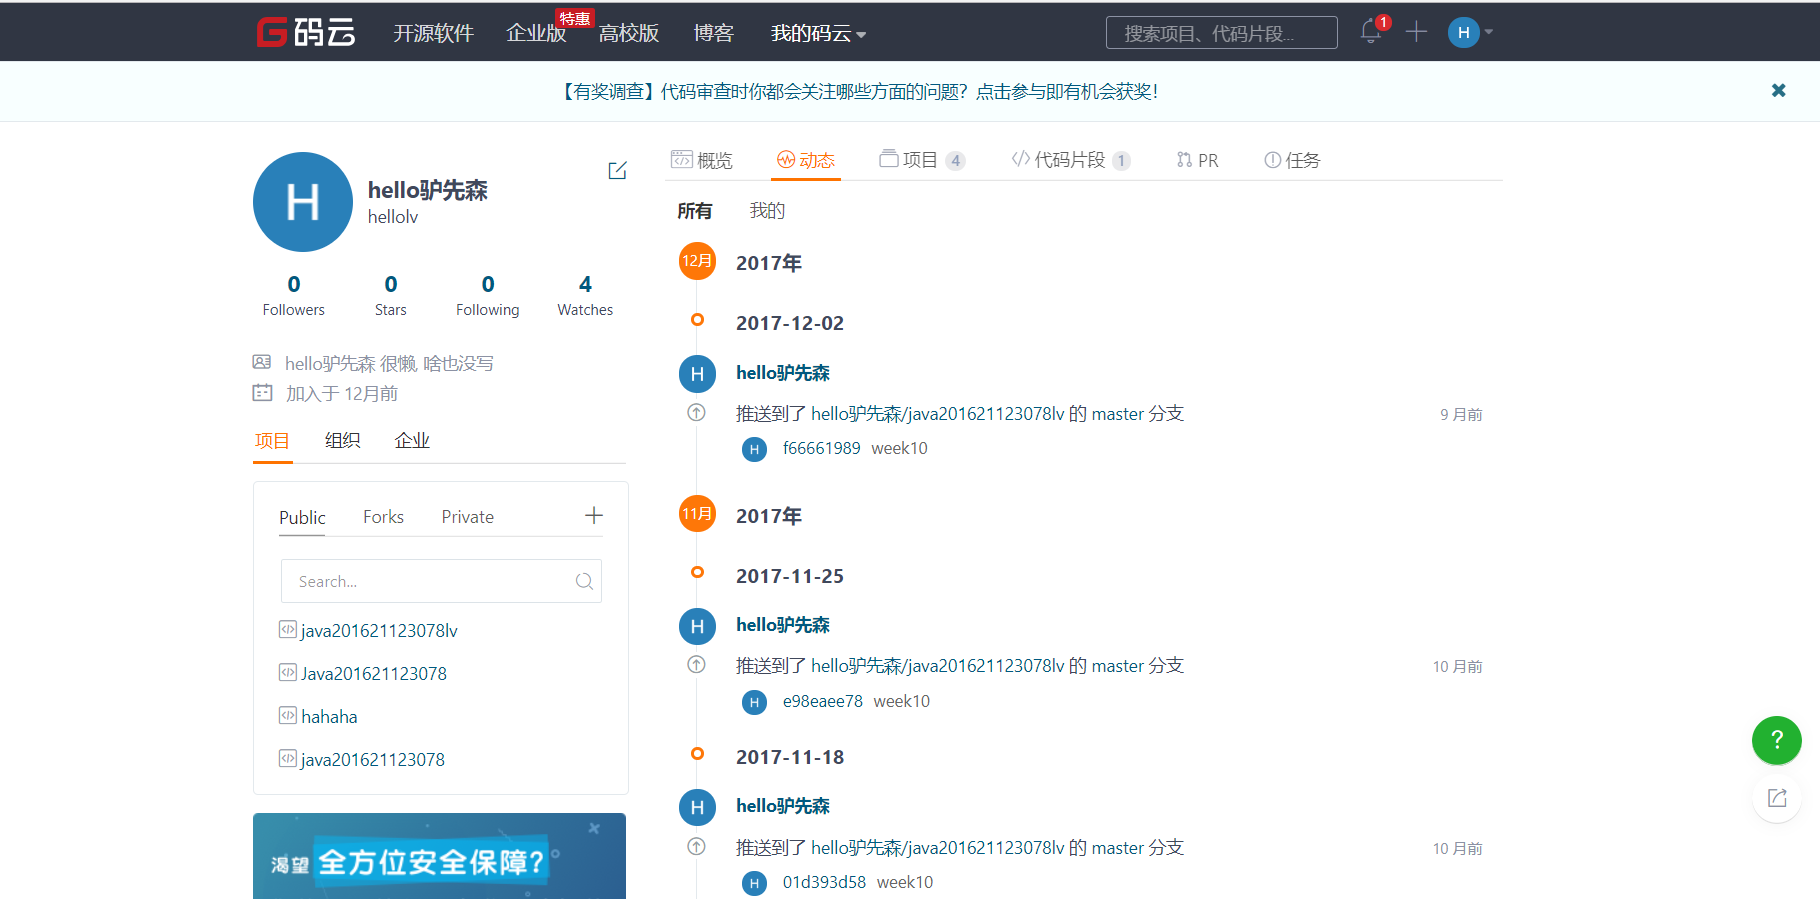Click the survey announcement link text
1820x899 pixels.
[859, 91]
